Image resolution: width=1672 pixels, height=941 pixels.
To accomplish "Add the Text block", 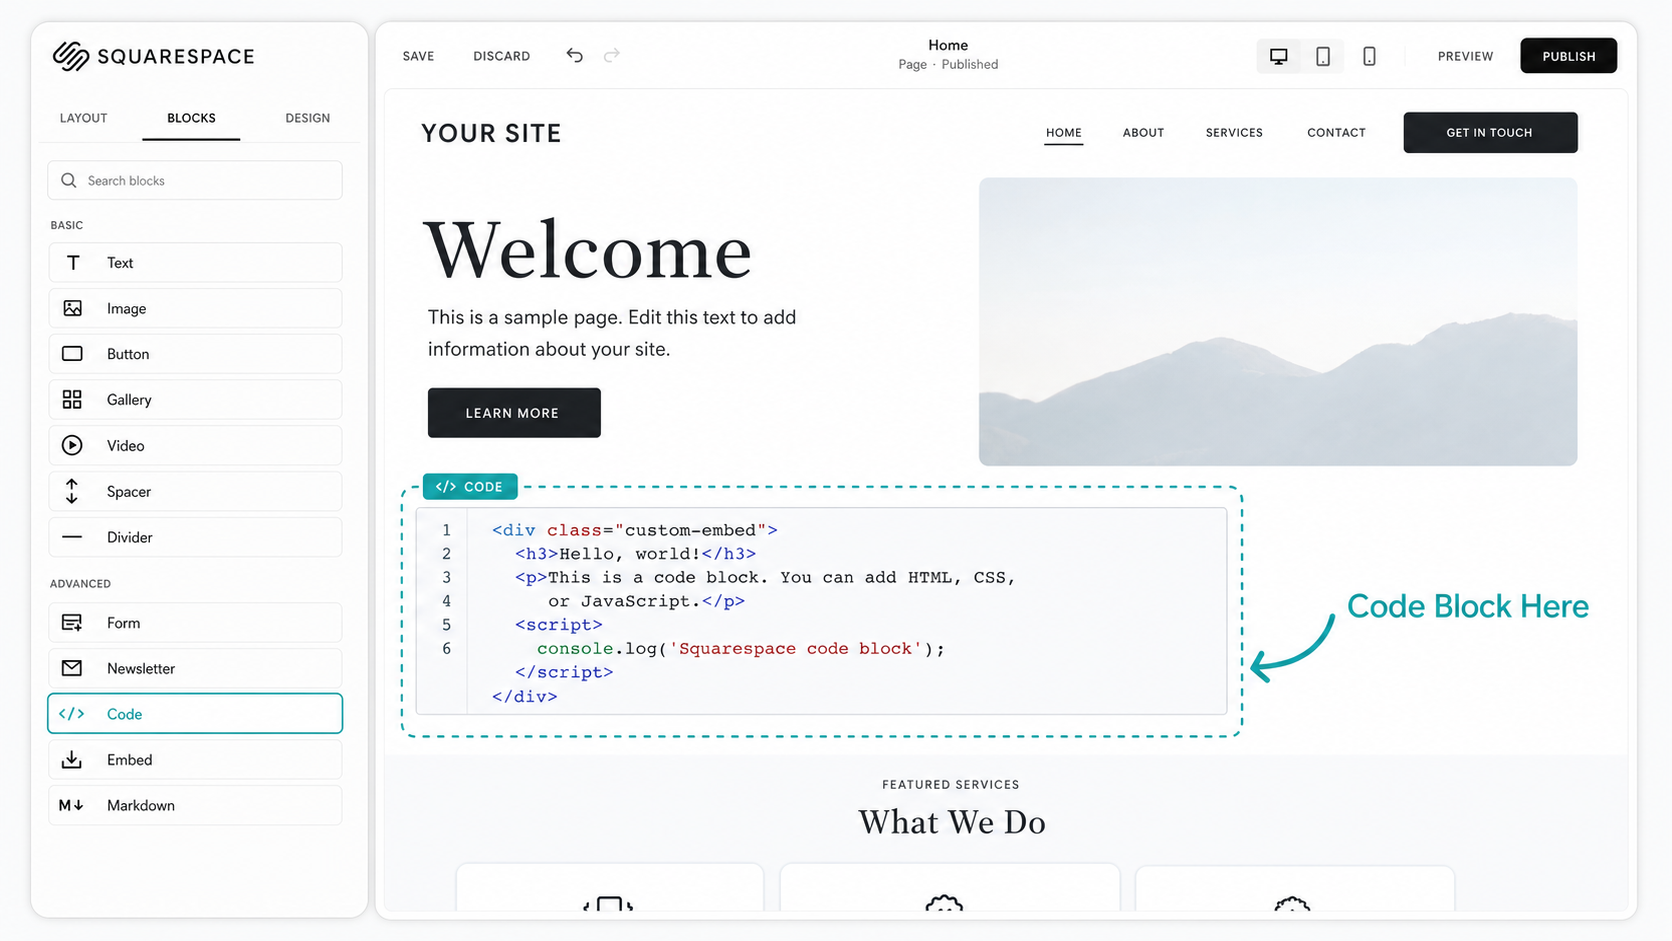I will pos(195,262).
